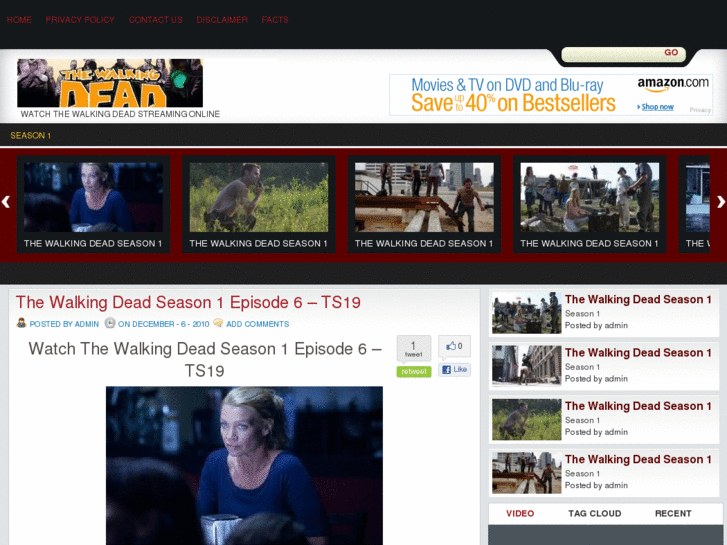Open the FACTS page
The height and width of the screenshot is (545, 727).
275,20
